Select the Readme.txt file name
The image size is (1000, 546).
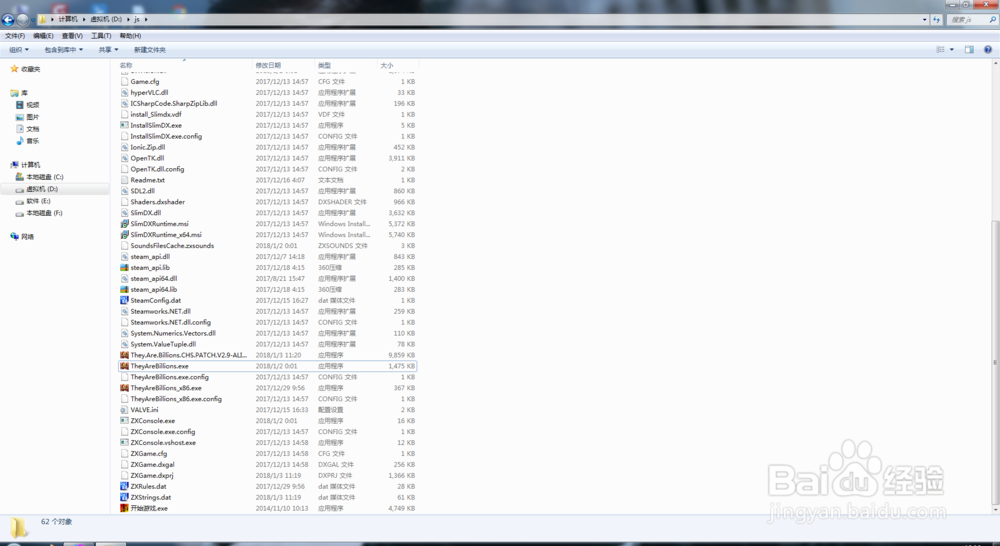(147, 181)
